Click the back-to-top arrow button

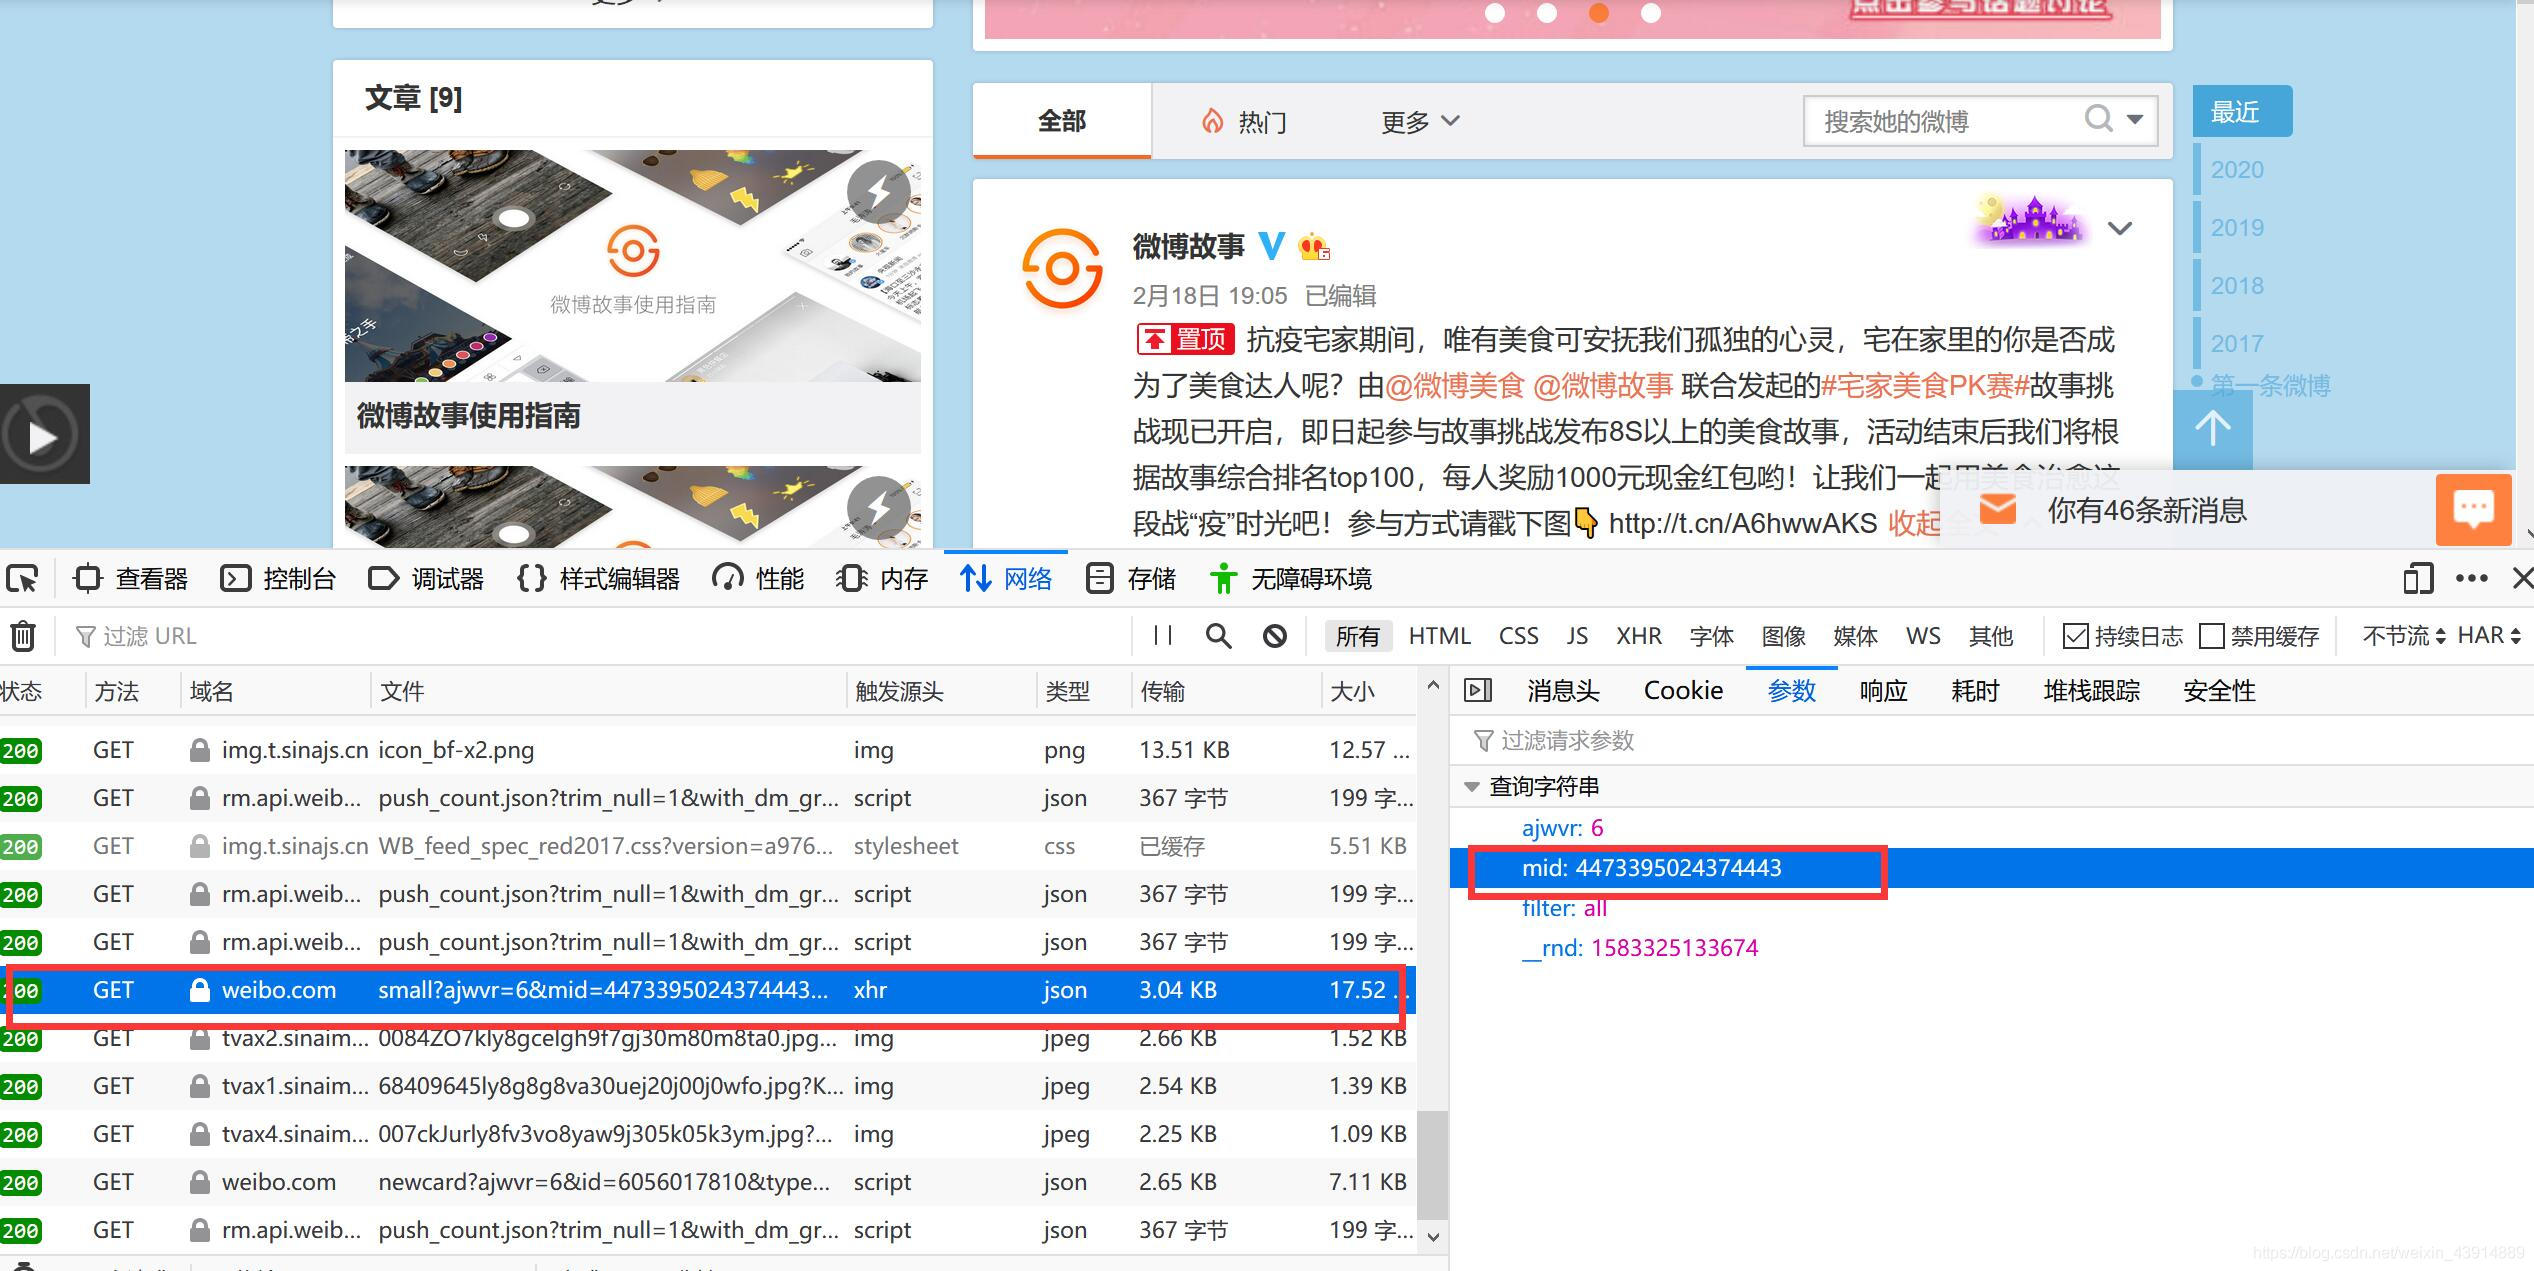(2213, 429)
